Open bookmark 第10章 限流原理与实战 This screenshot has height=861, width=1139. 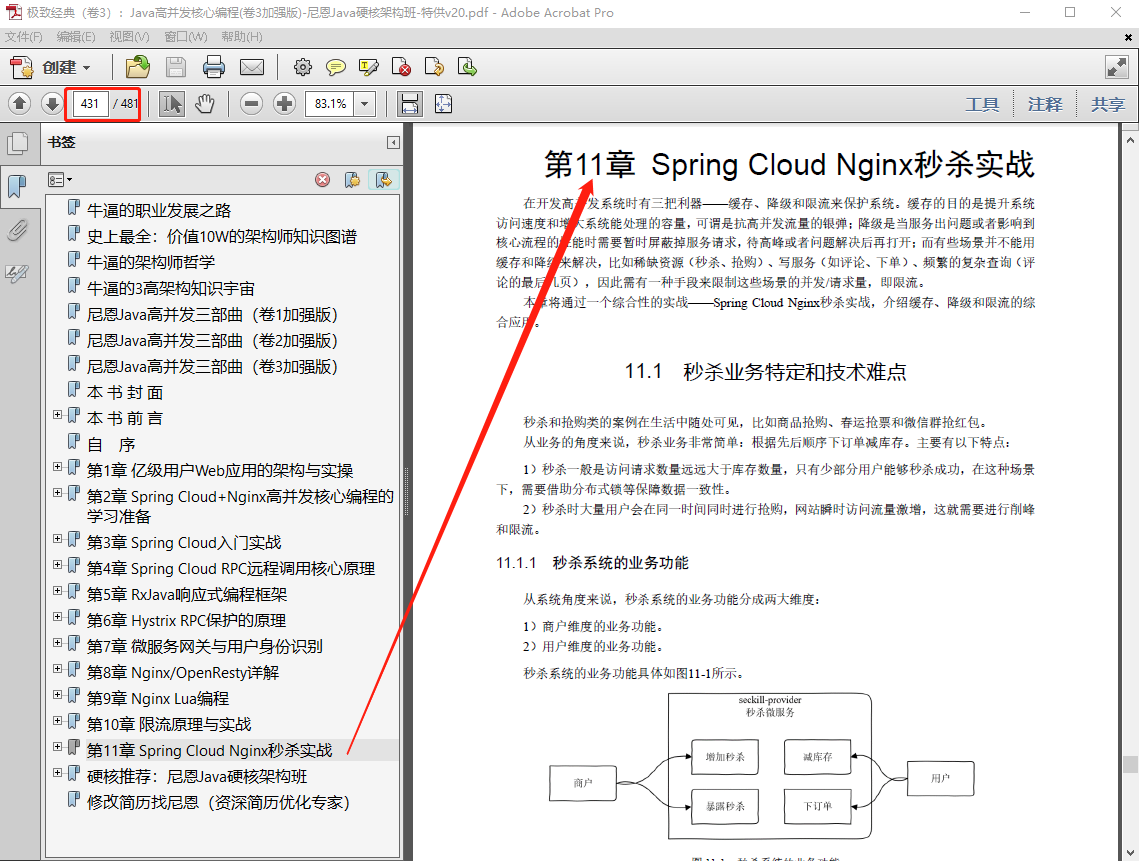pyautogui.click(x=169, y=724)
